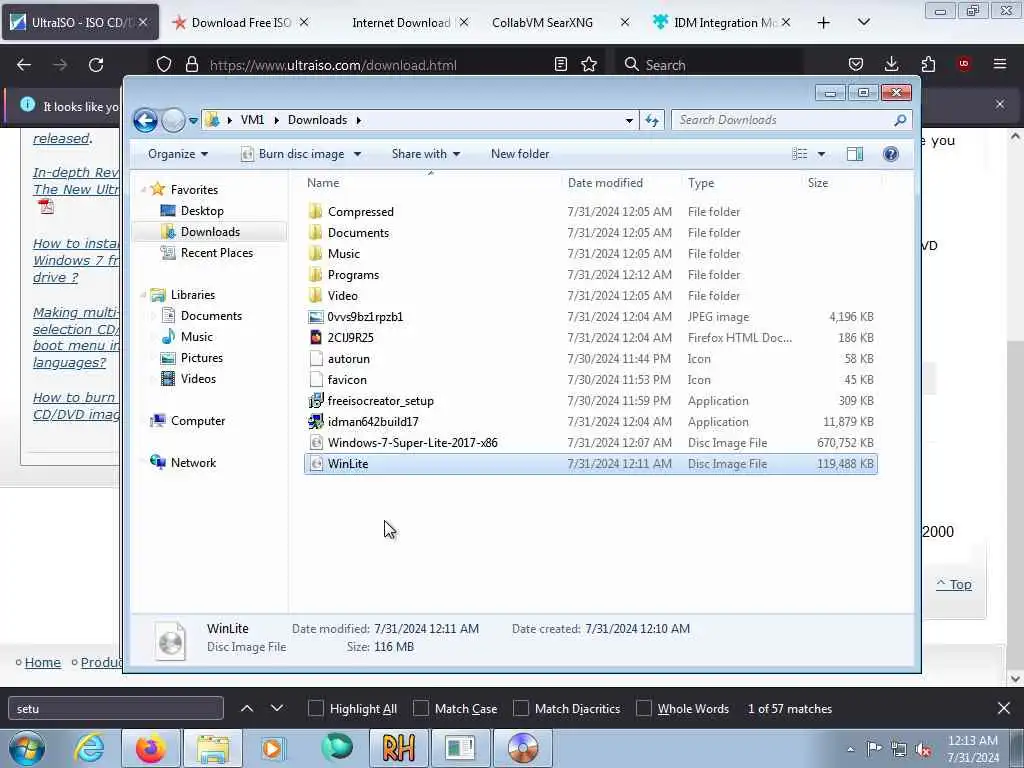This screenshot has height=768, width=1024.
Task: Change your view icon in Explorer toolbar
Action: [800, 154]
